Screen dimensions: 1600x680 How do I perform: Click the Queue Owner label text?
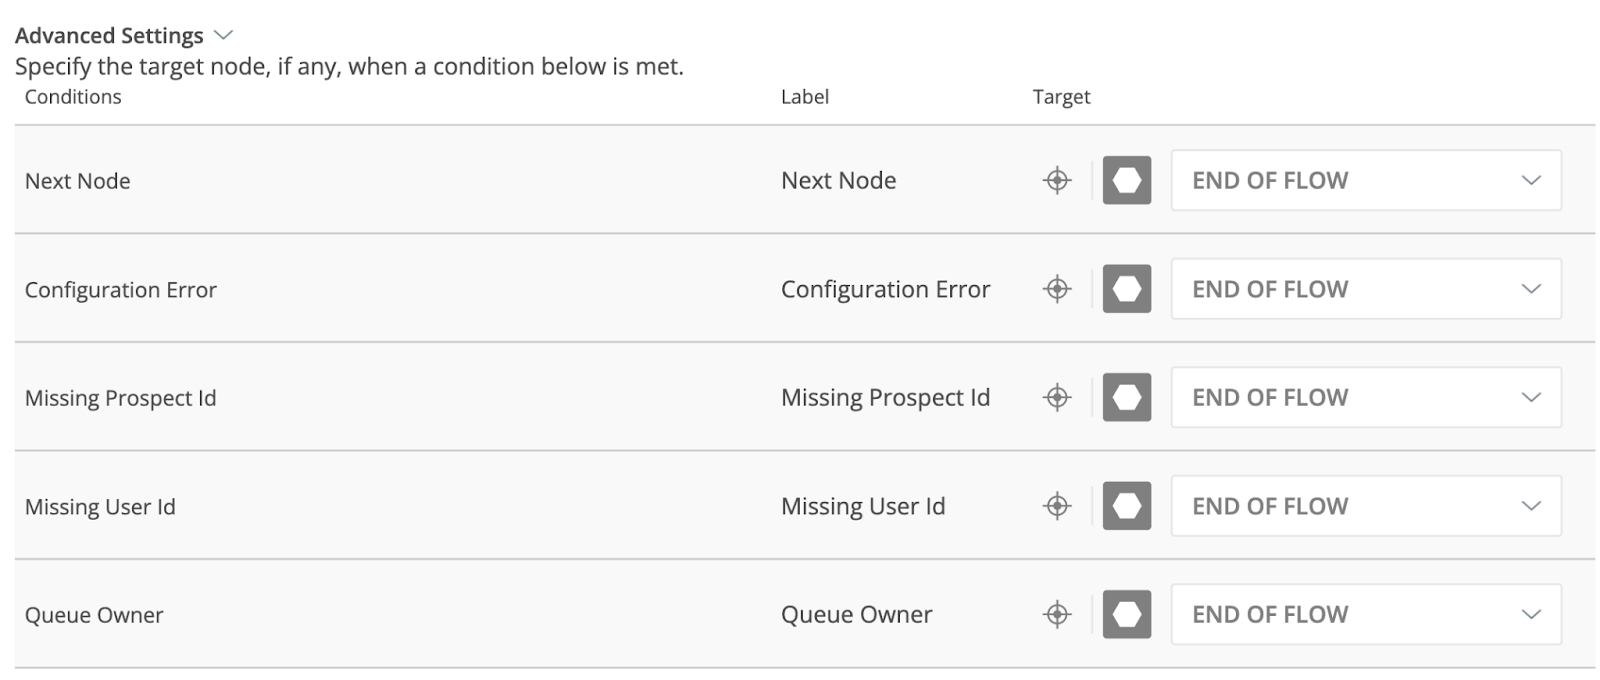(856, 614)
